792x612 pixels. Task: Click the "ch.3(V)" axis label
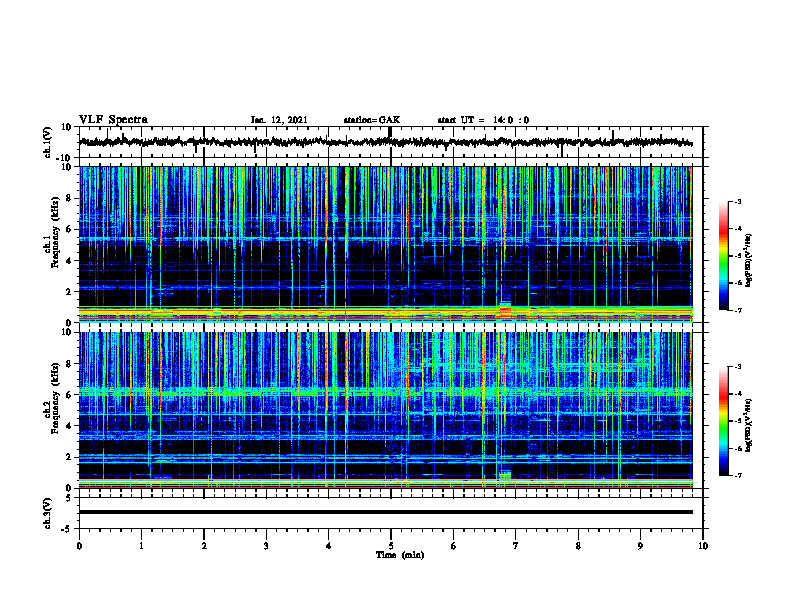(x=47, y=514)
